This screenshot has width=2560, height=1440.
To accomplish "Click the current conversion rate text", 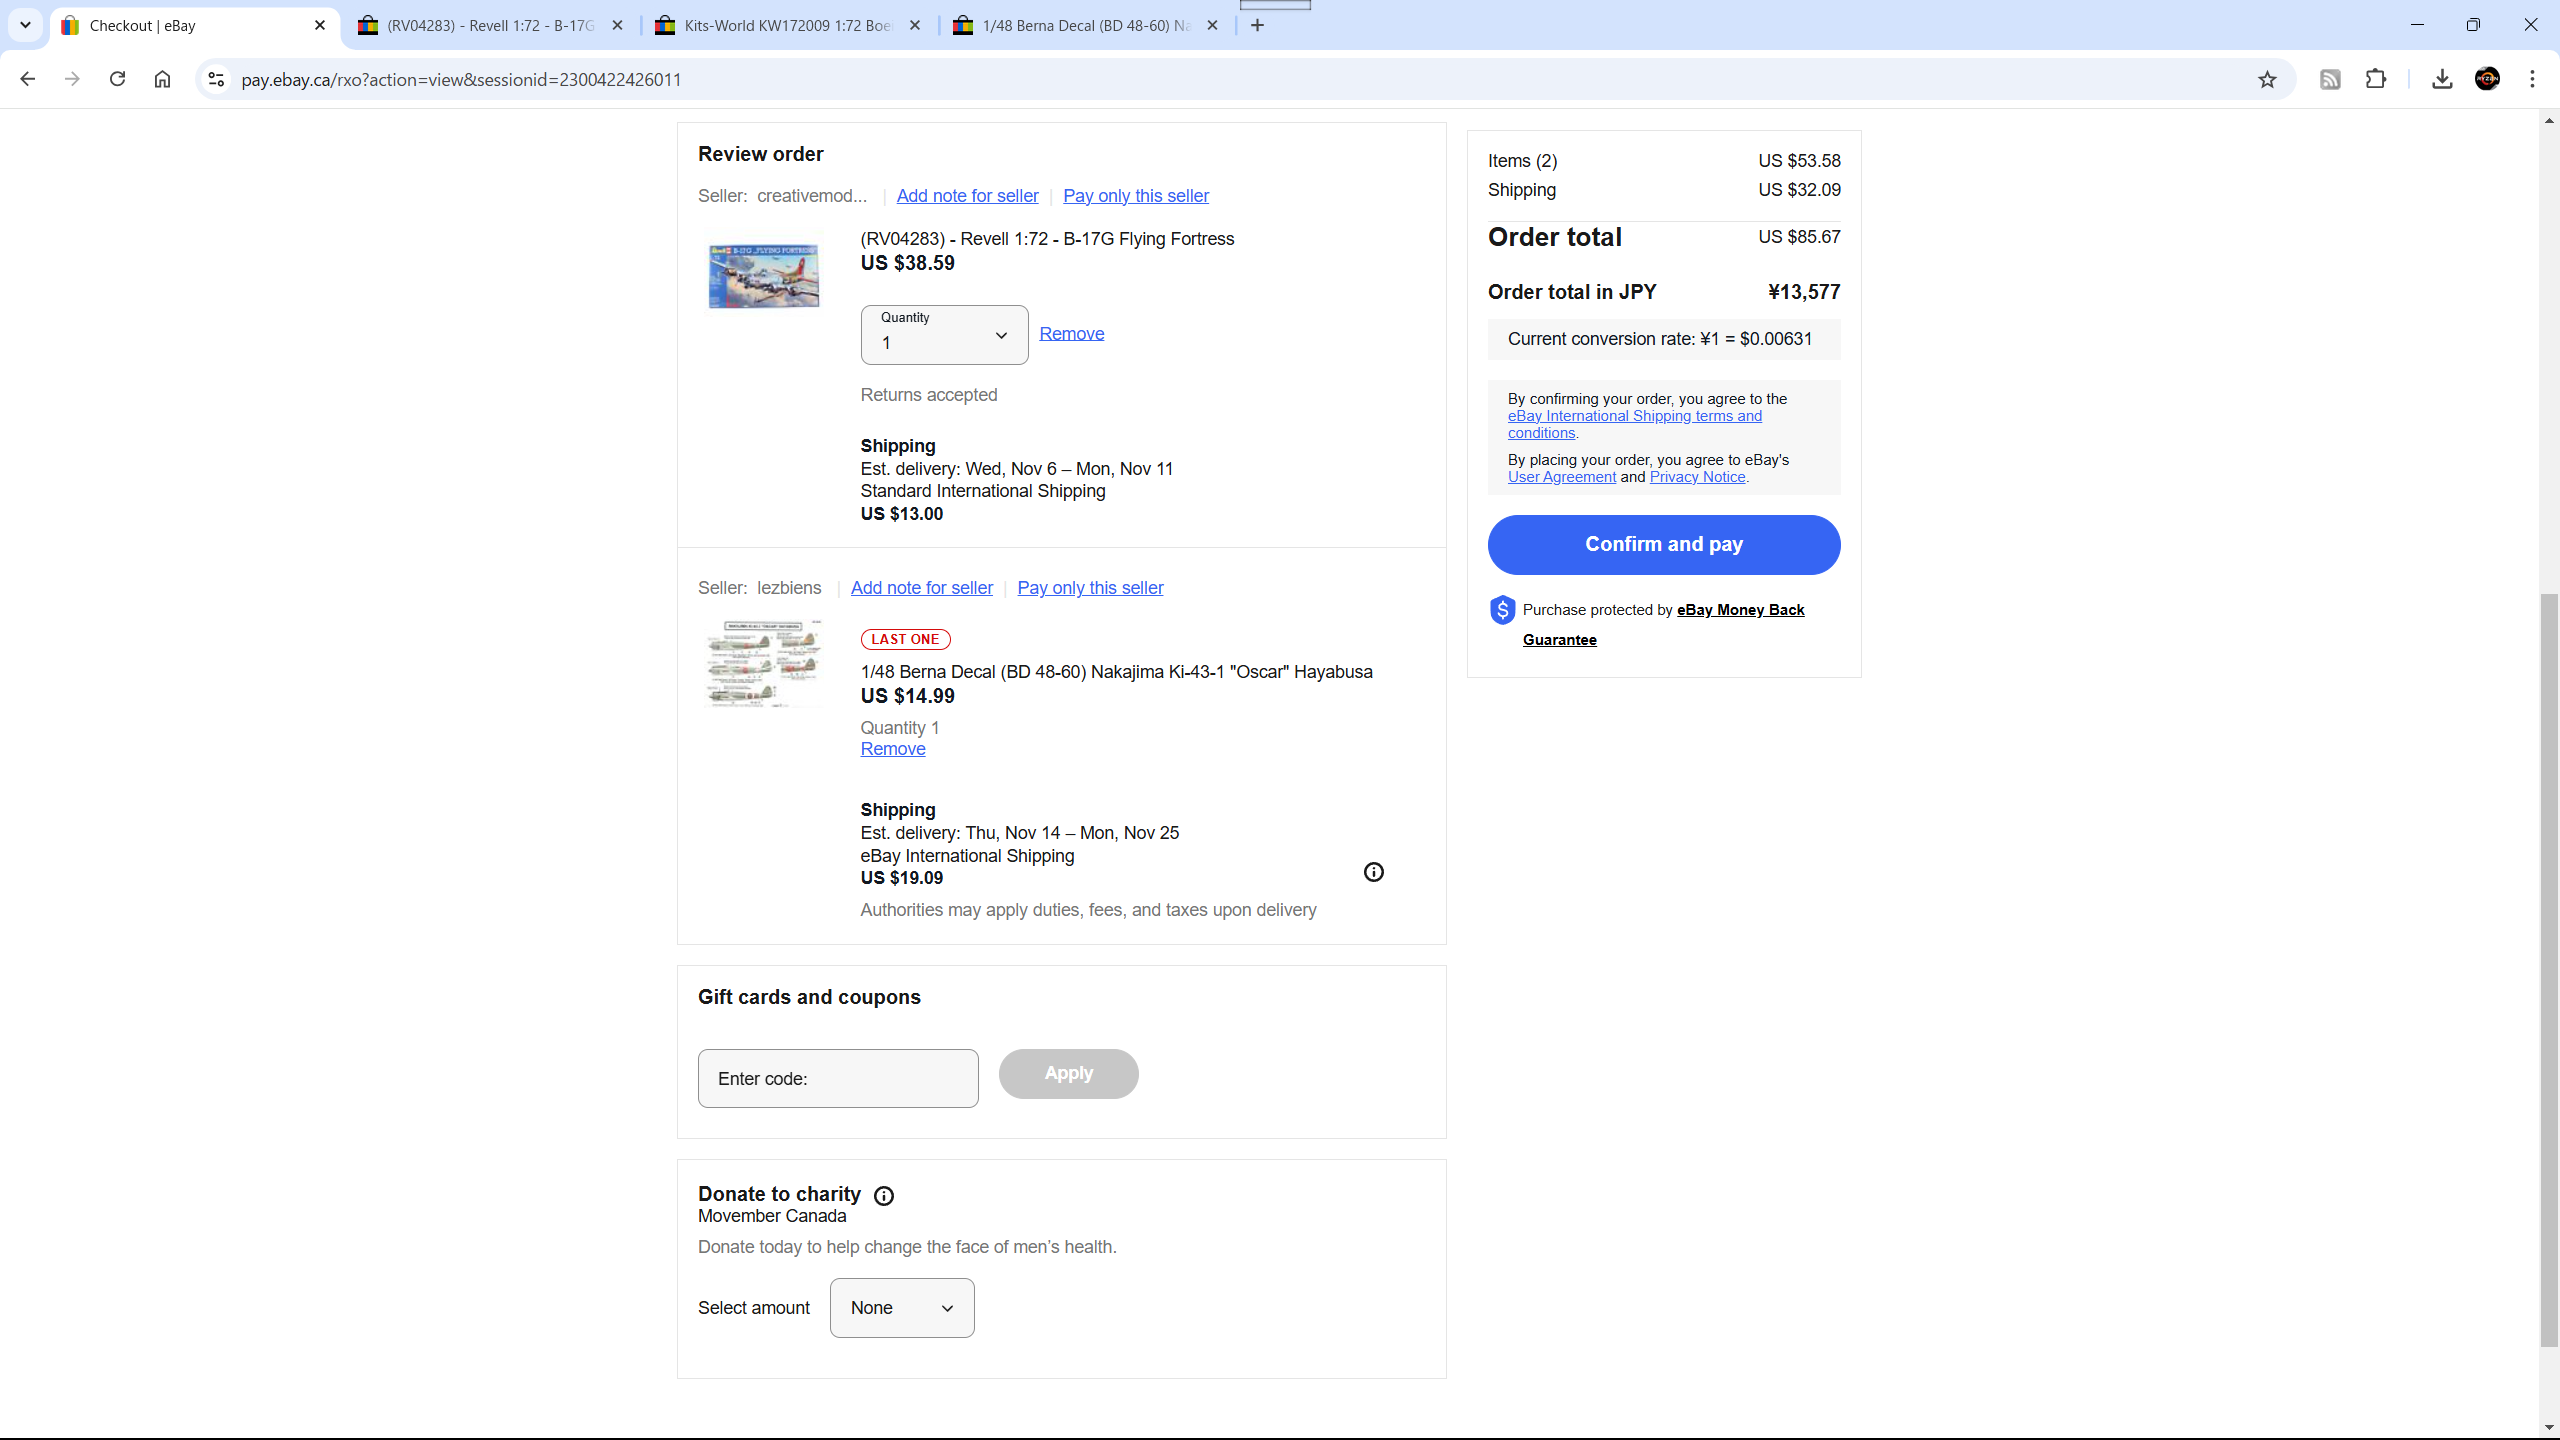I will click(1660, 339).
